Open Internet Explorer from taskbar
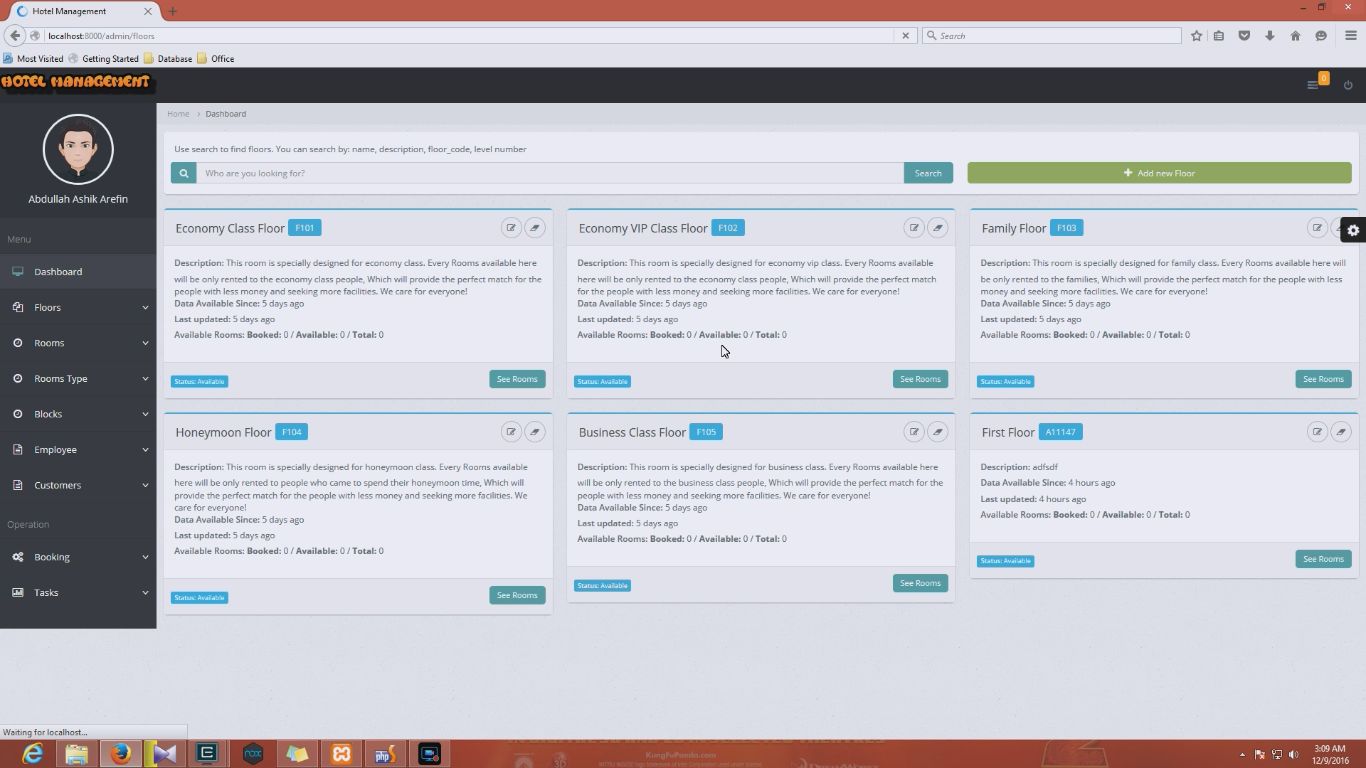Screen dimensions: 1366x768 32,754
